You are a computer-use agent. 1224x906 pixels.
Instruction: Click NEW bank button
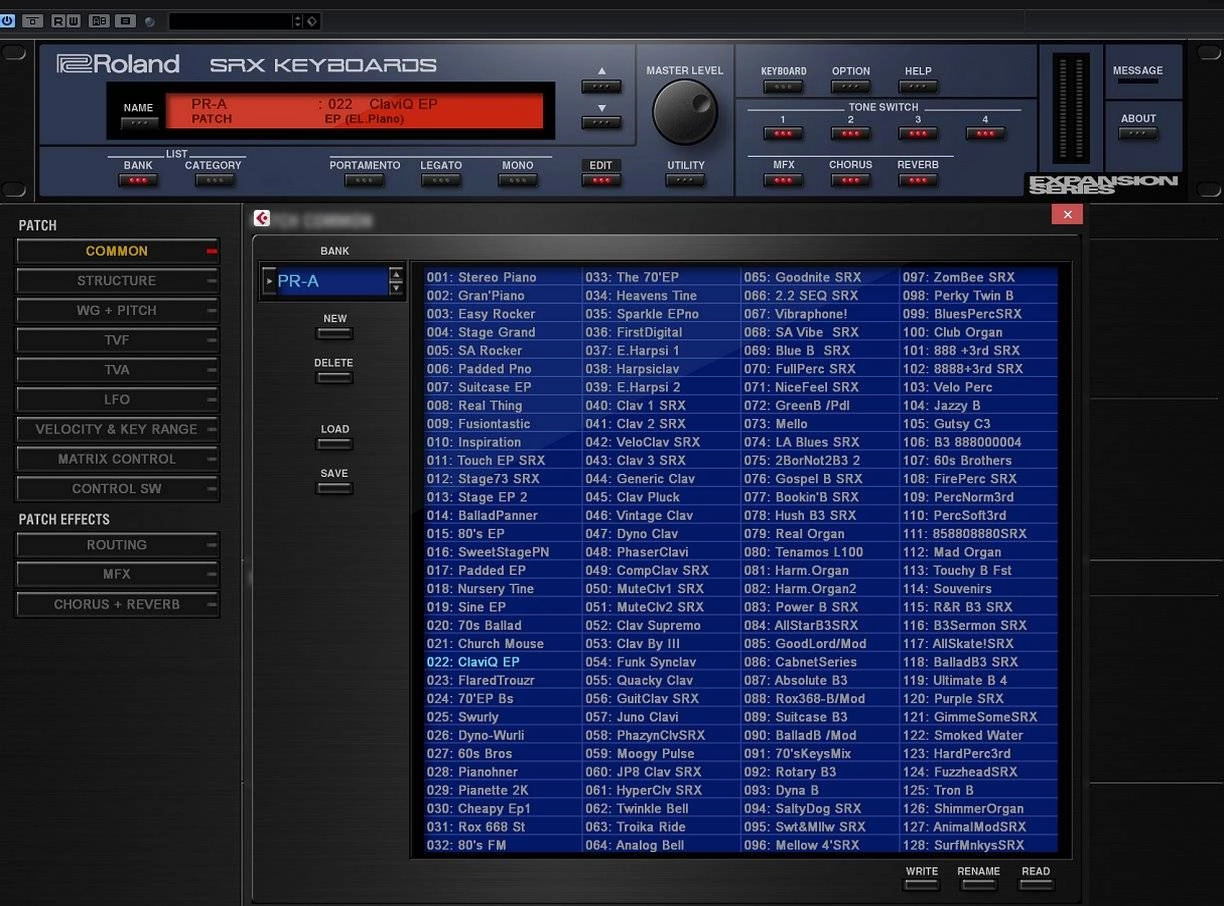coord(335,333)
